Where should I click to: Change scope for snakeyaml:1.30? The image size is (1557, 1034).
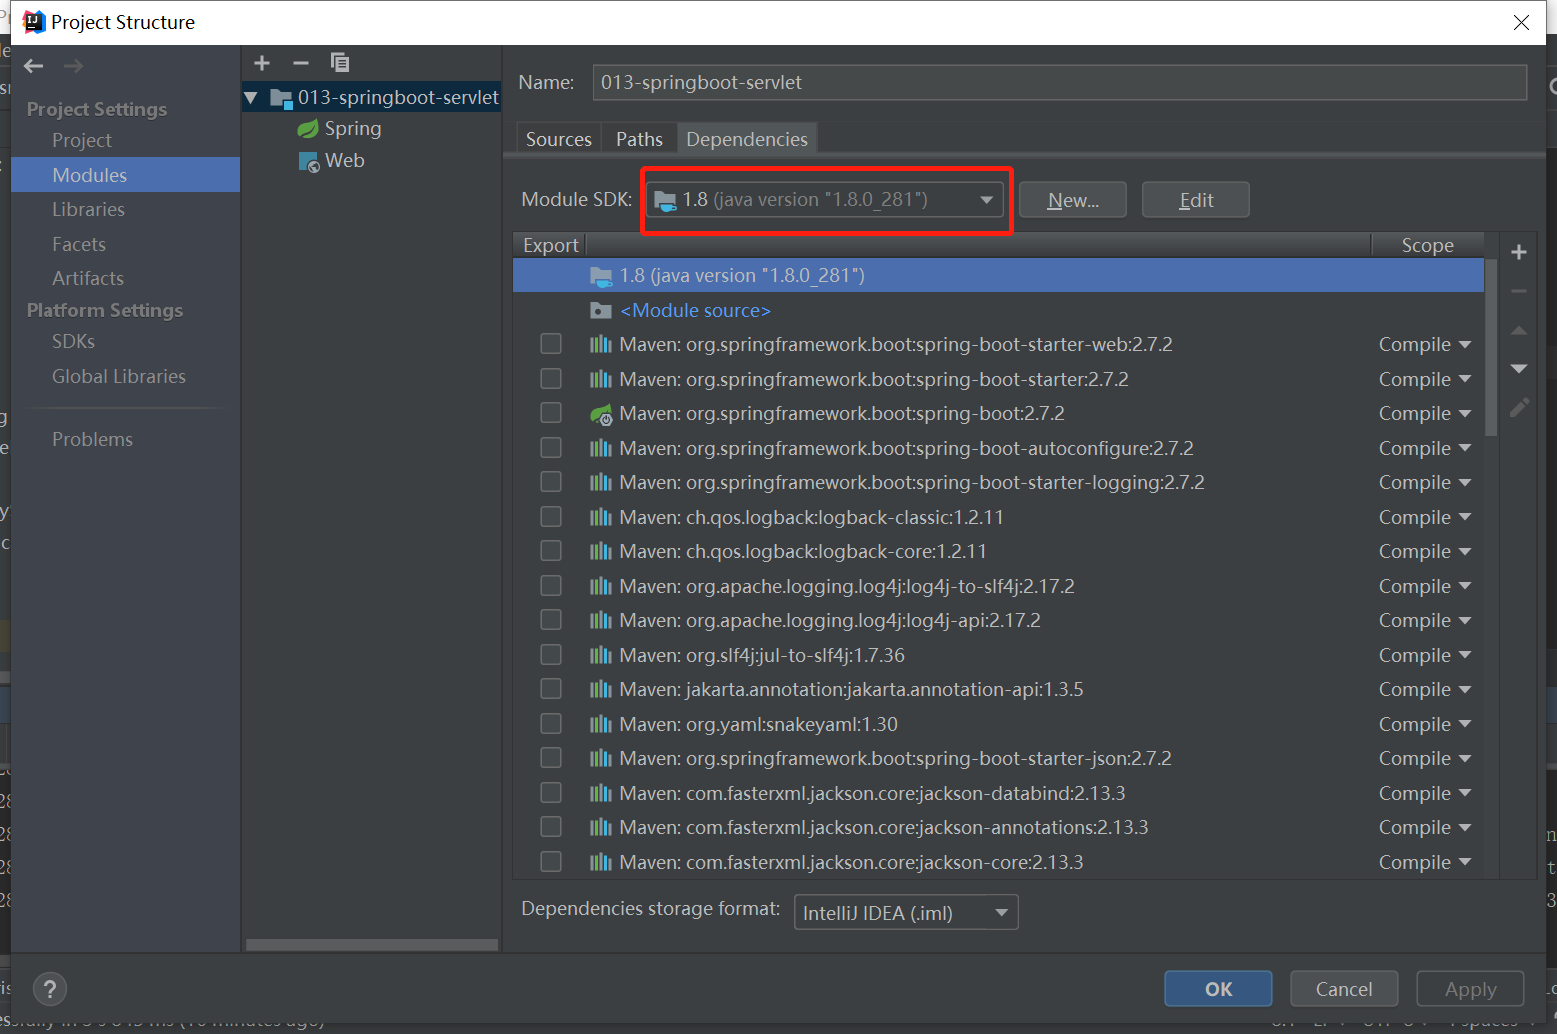pyautogui.click(x=1425, y=725)
